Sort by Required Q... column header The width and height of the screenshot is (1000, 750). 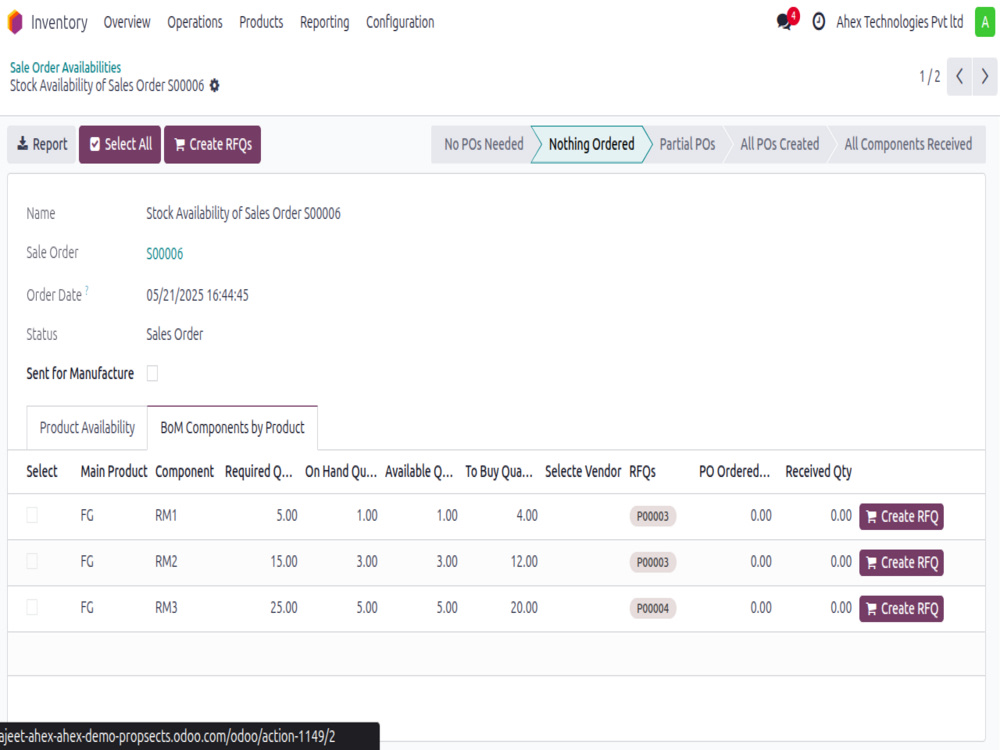258,471
